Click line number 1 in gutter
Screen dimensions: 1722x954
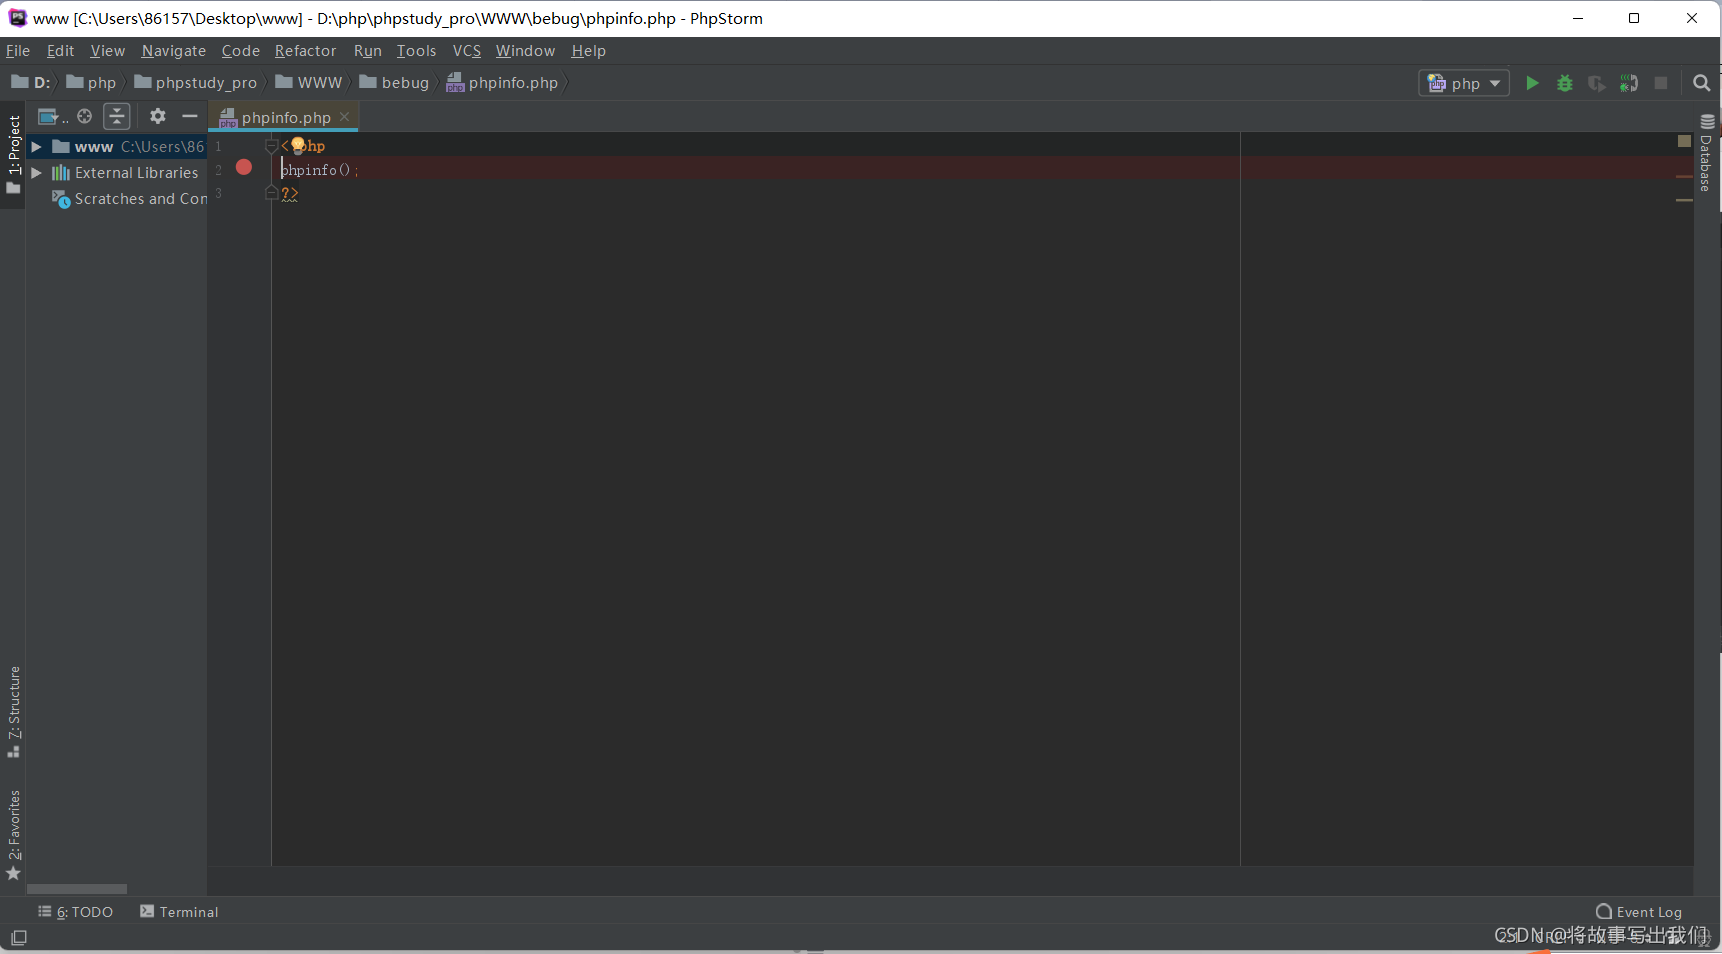pyautogui.click(x=218, y=146)
